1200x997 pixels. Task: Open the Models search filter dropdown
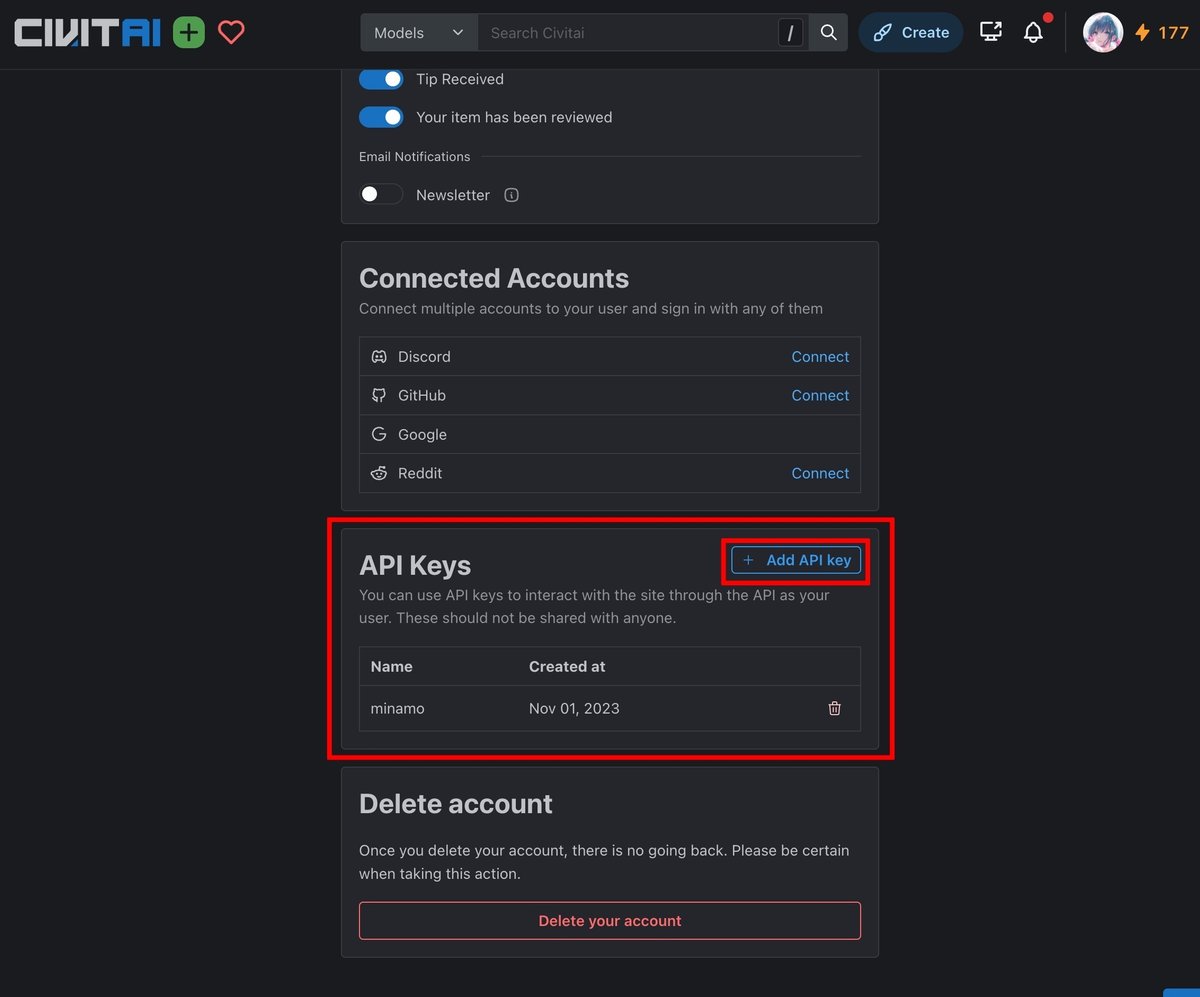tap(417, 32)
